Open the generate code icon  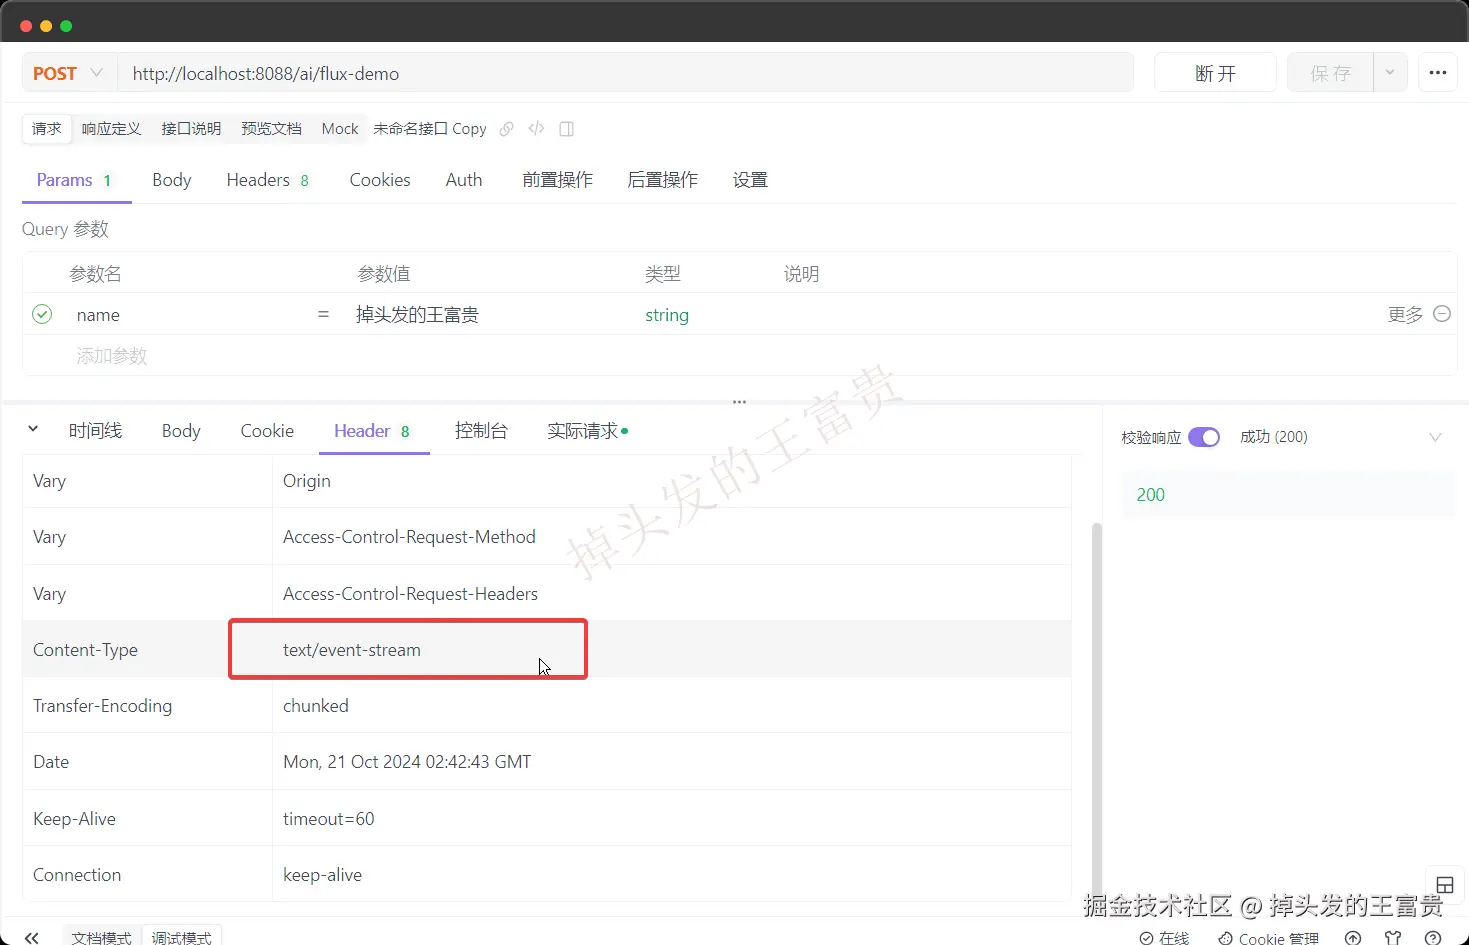coord(537,129)
